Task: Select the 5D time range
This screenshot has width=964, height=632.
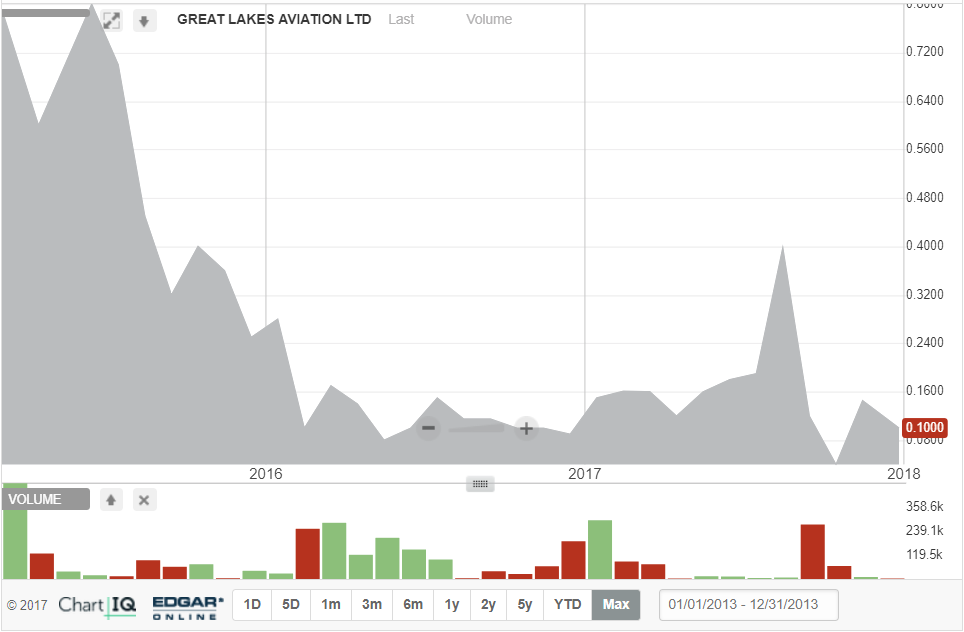Action: [291, 605]
